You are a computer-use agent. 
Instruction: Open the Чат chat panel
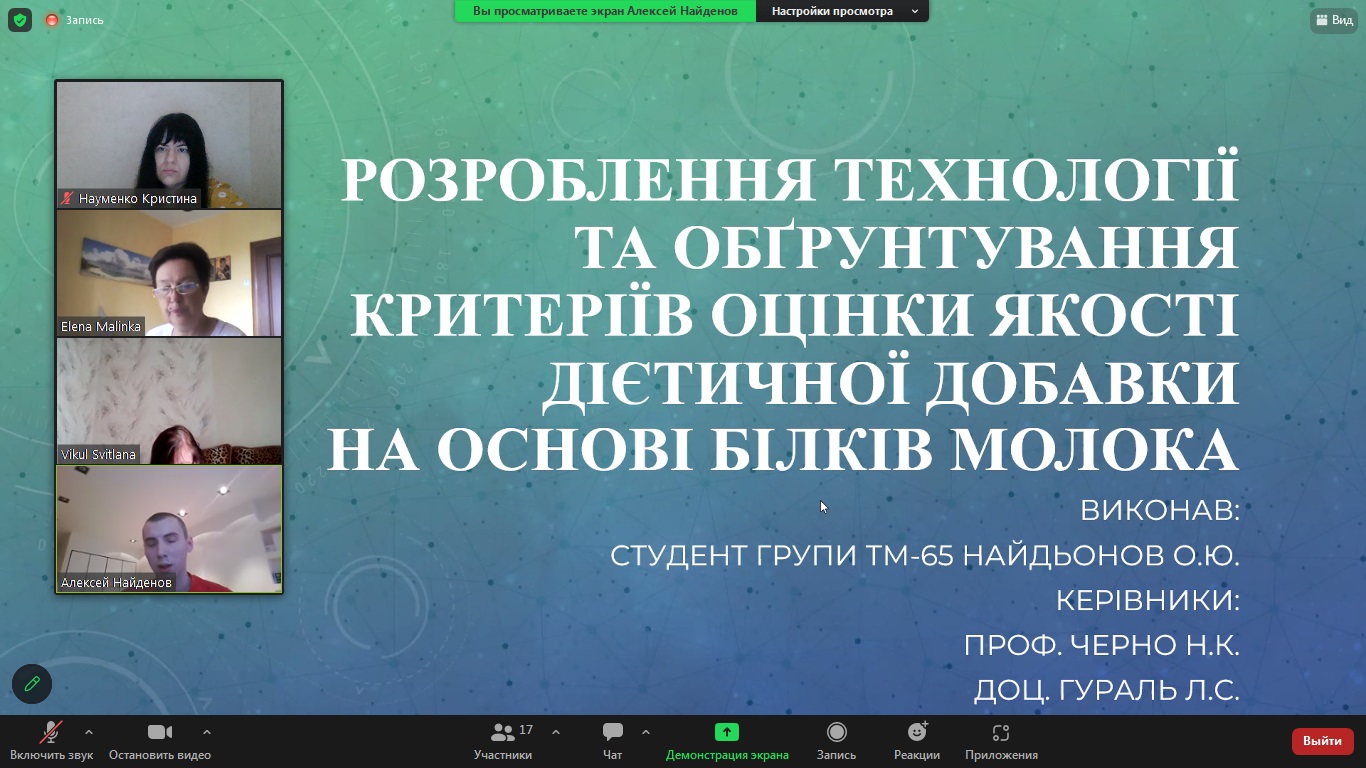point(613,742)
